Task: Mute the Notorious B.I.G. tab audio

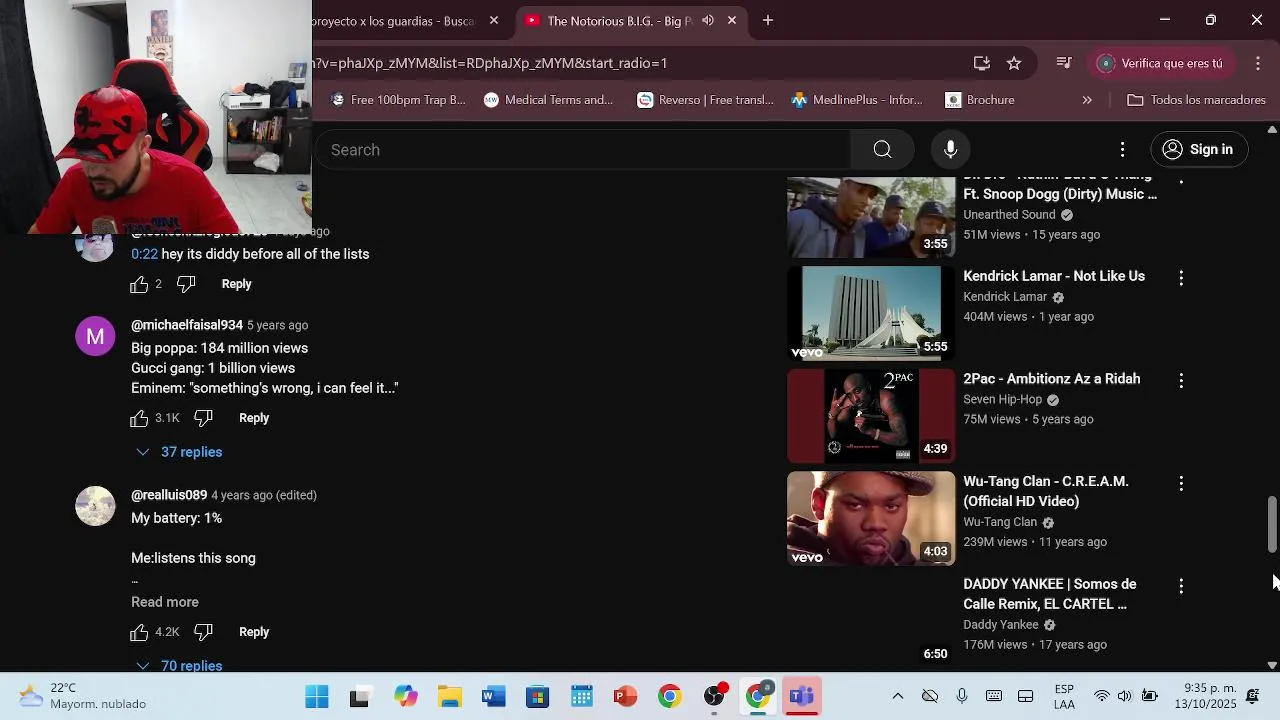Action: point(708,20)
